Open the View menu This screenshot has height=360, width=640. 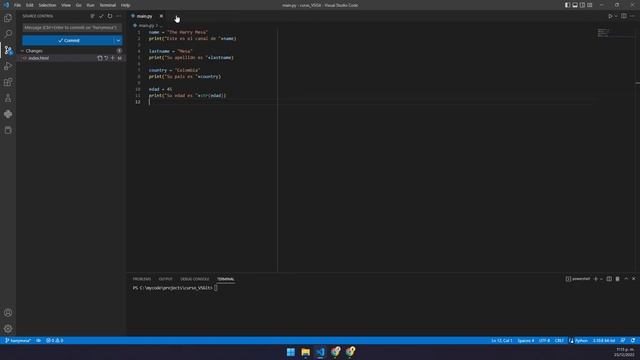pyautogui.click(x=66, y=5)
